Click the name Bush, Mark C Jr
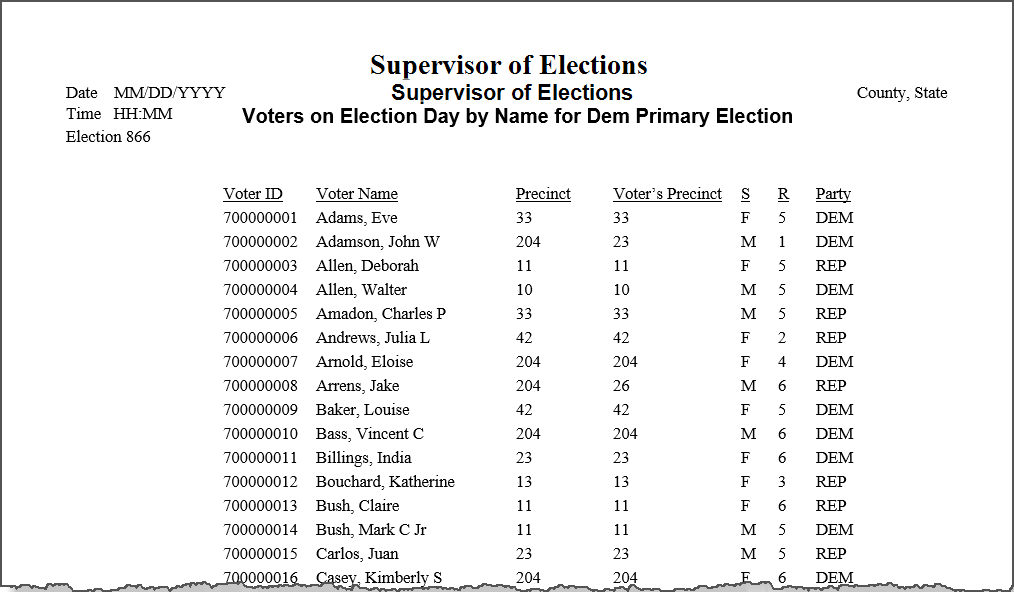This screenshot has height=592, width=1014. point(371,530)
